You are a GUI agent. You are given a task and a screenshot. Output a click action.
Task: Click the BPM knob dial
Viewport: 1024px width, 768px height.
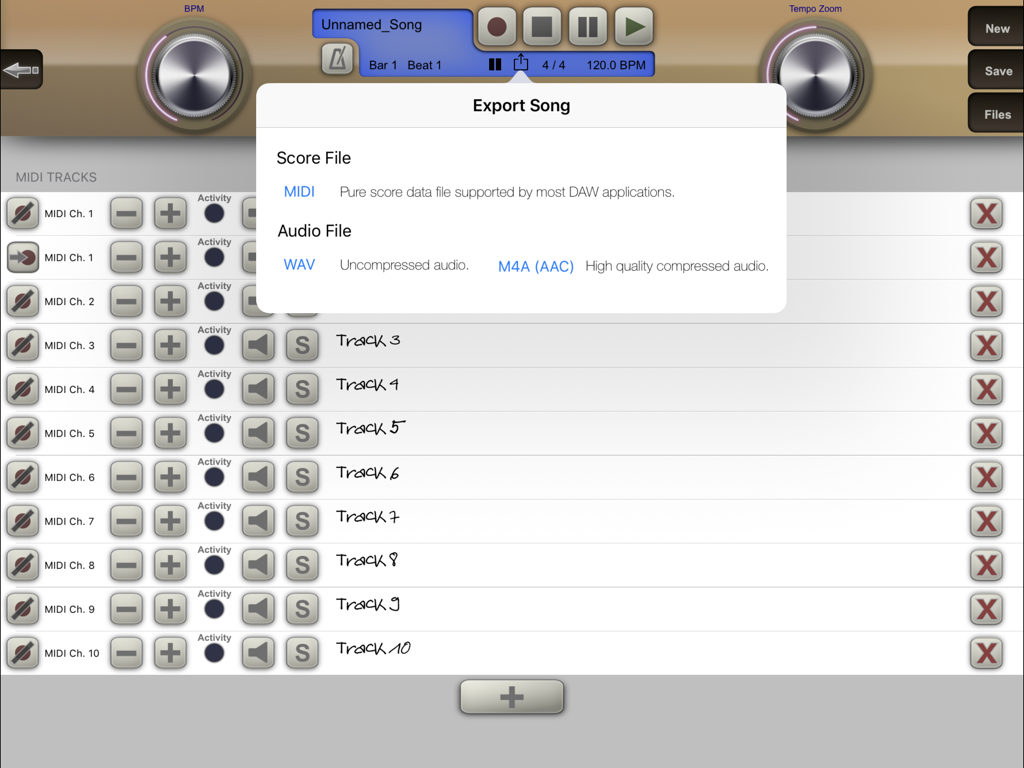(194, 75)
